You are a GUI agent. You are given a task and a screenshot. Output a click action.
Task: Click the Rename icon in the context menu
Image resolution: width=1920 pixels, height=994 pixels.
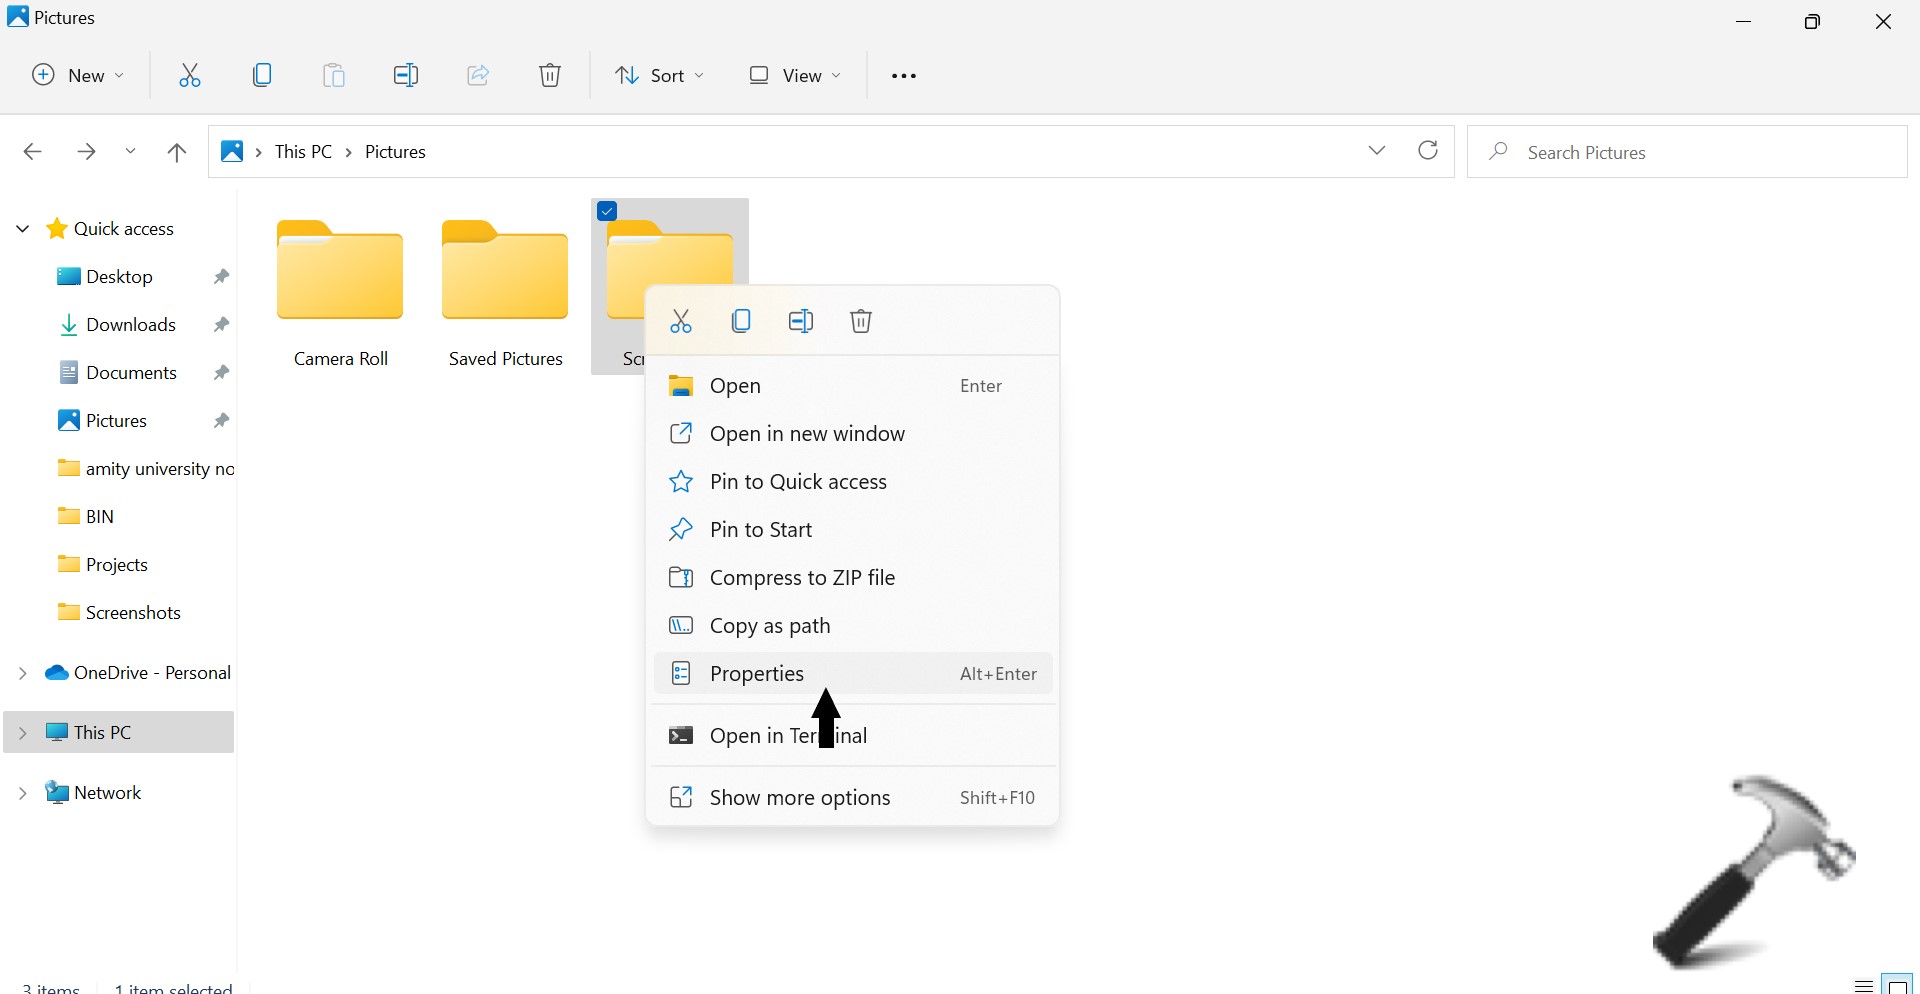pyautogui.click(x=802, y=321)
